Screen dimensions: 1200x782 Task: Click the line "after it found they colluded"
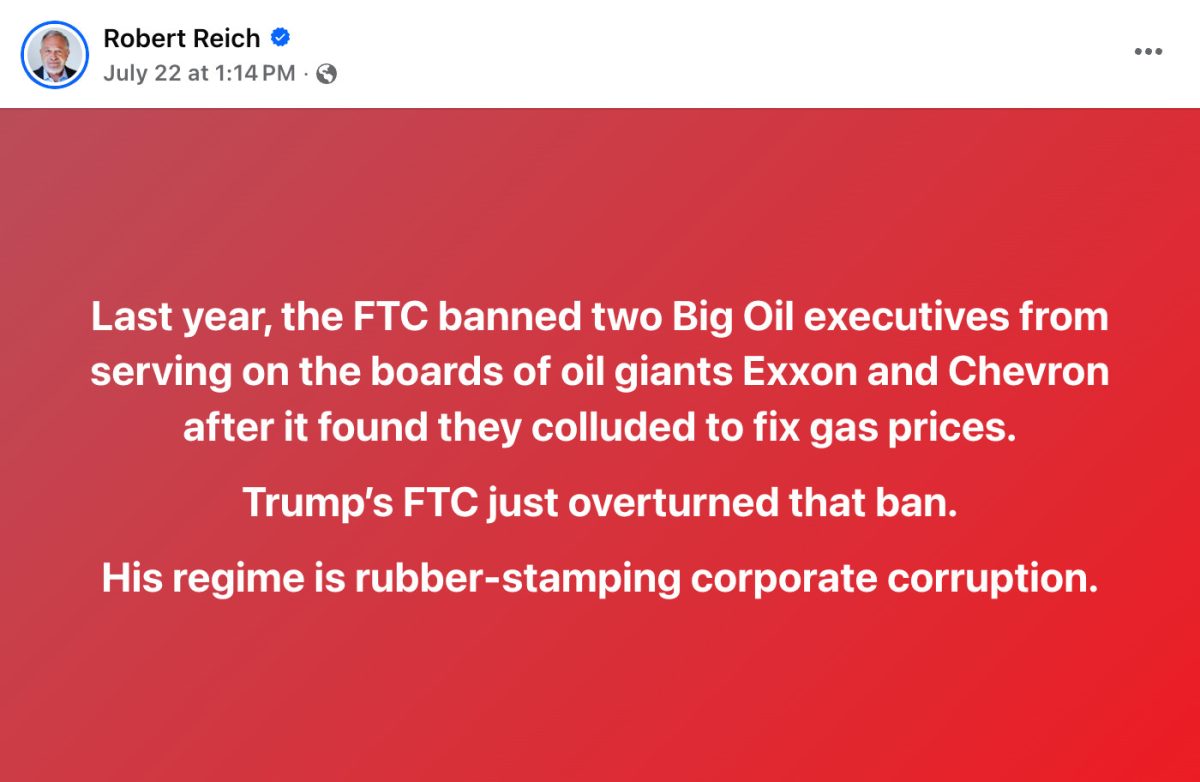click(600, 427)
